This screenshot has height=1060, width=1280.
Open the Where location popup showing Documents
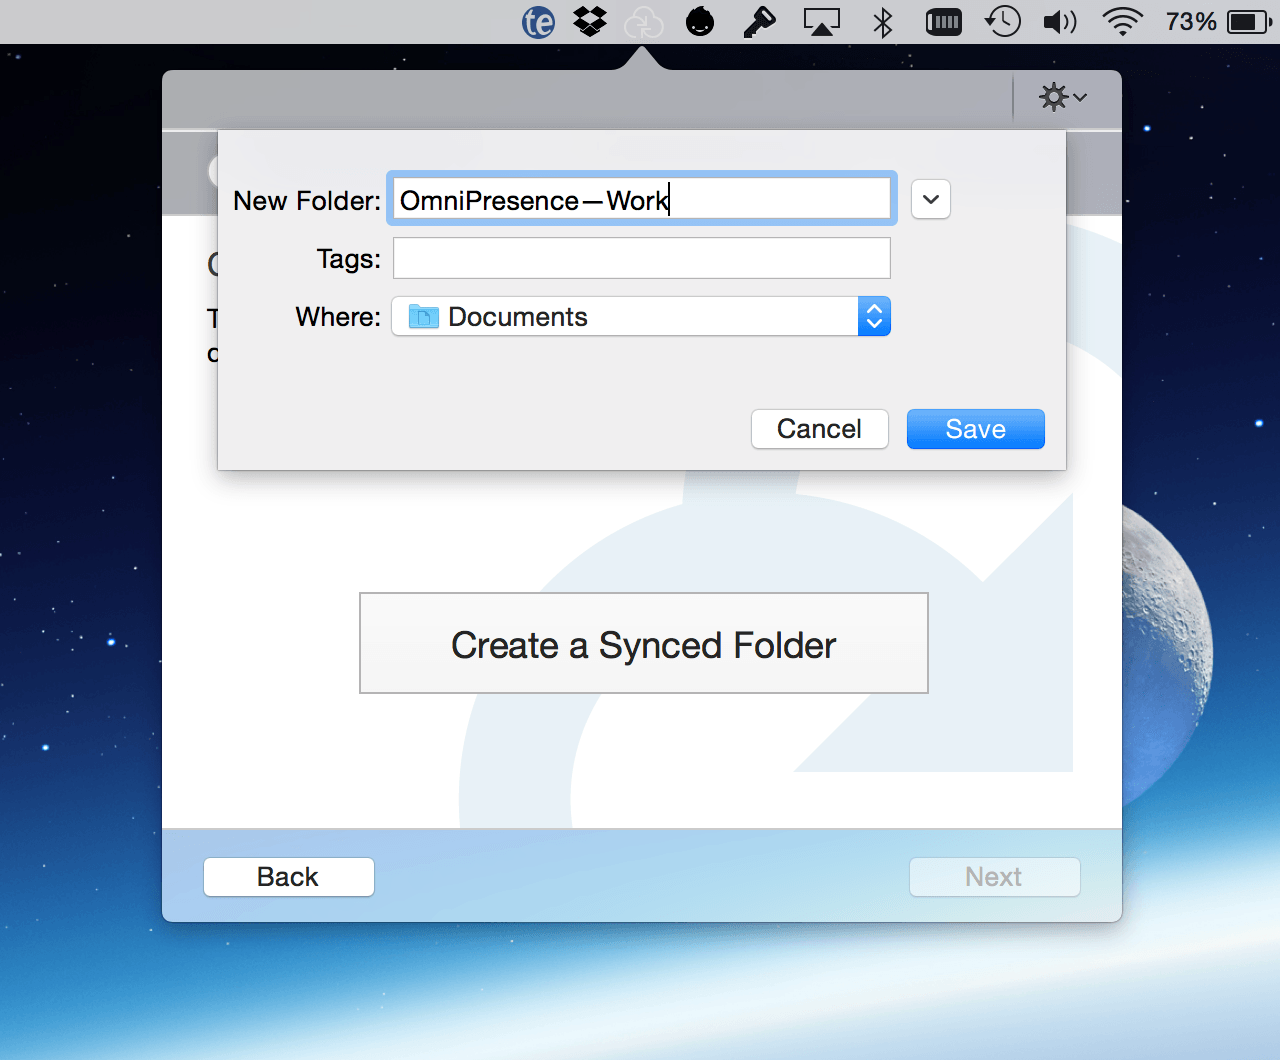[641, 317]
